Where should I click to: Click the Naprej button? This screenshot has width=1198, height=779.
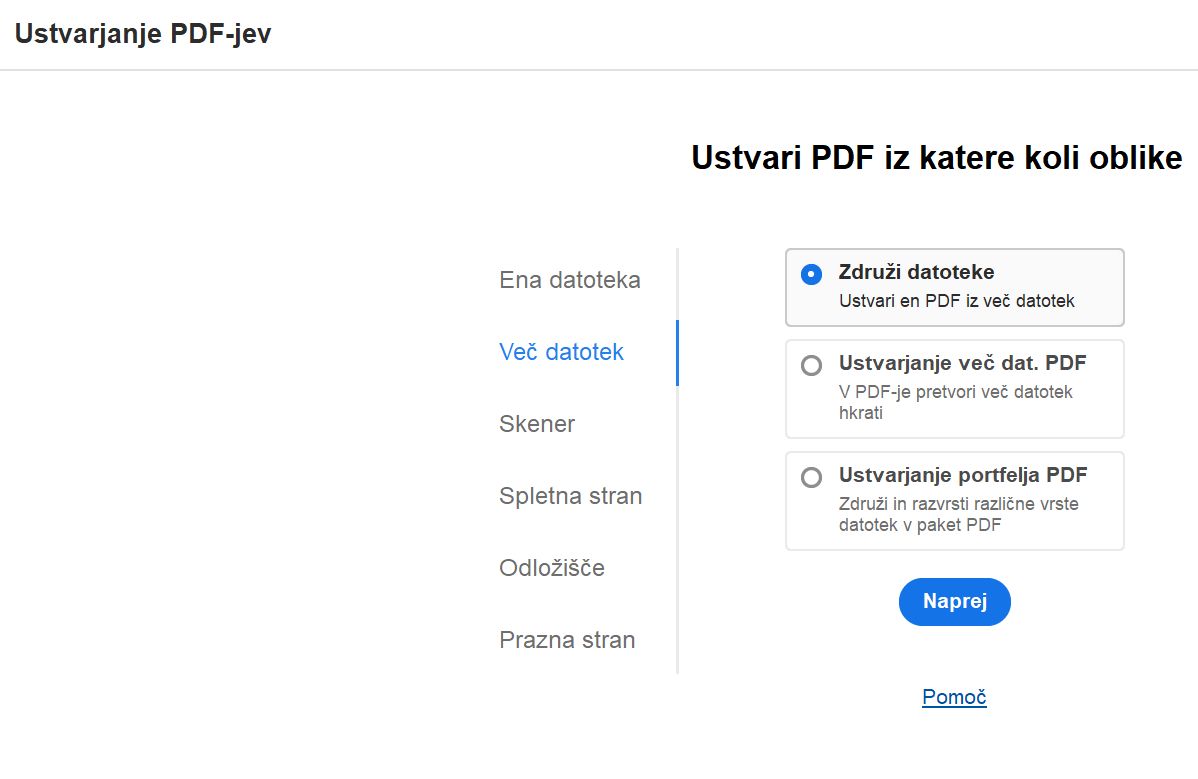(954, 601)
